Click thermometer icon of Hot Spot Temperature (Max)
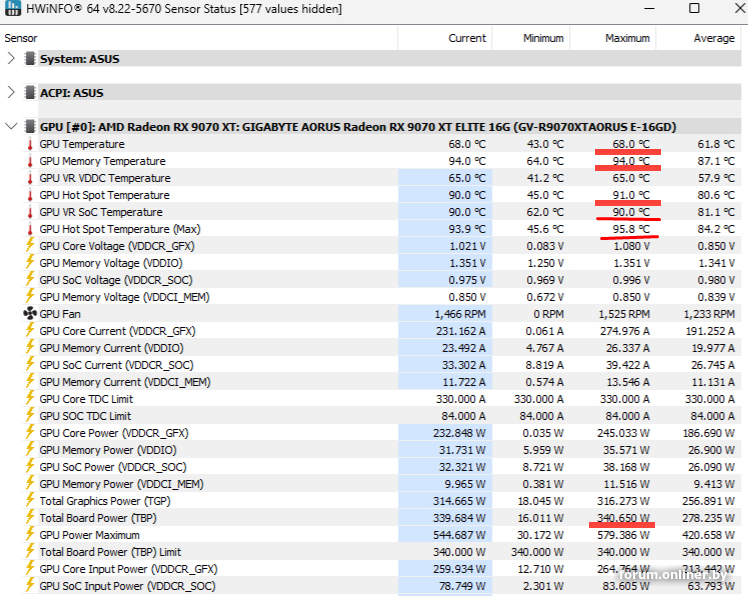The height and width of the screenshot is (596, 748). (30, 229)
